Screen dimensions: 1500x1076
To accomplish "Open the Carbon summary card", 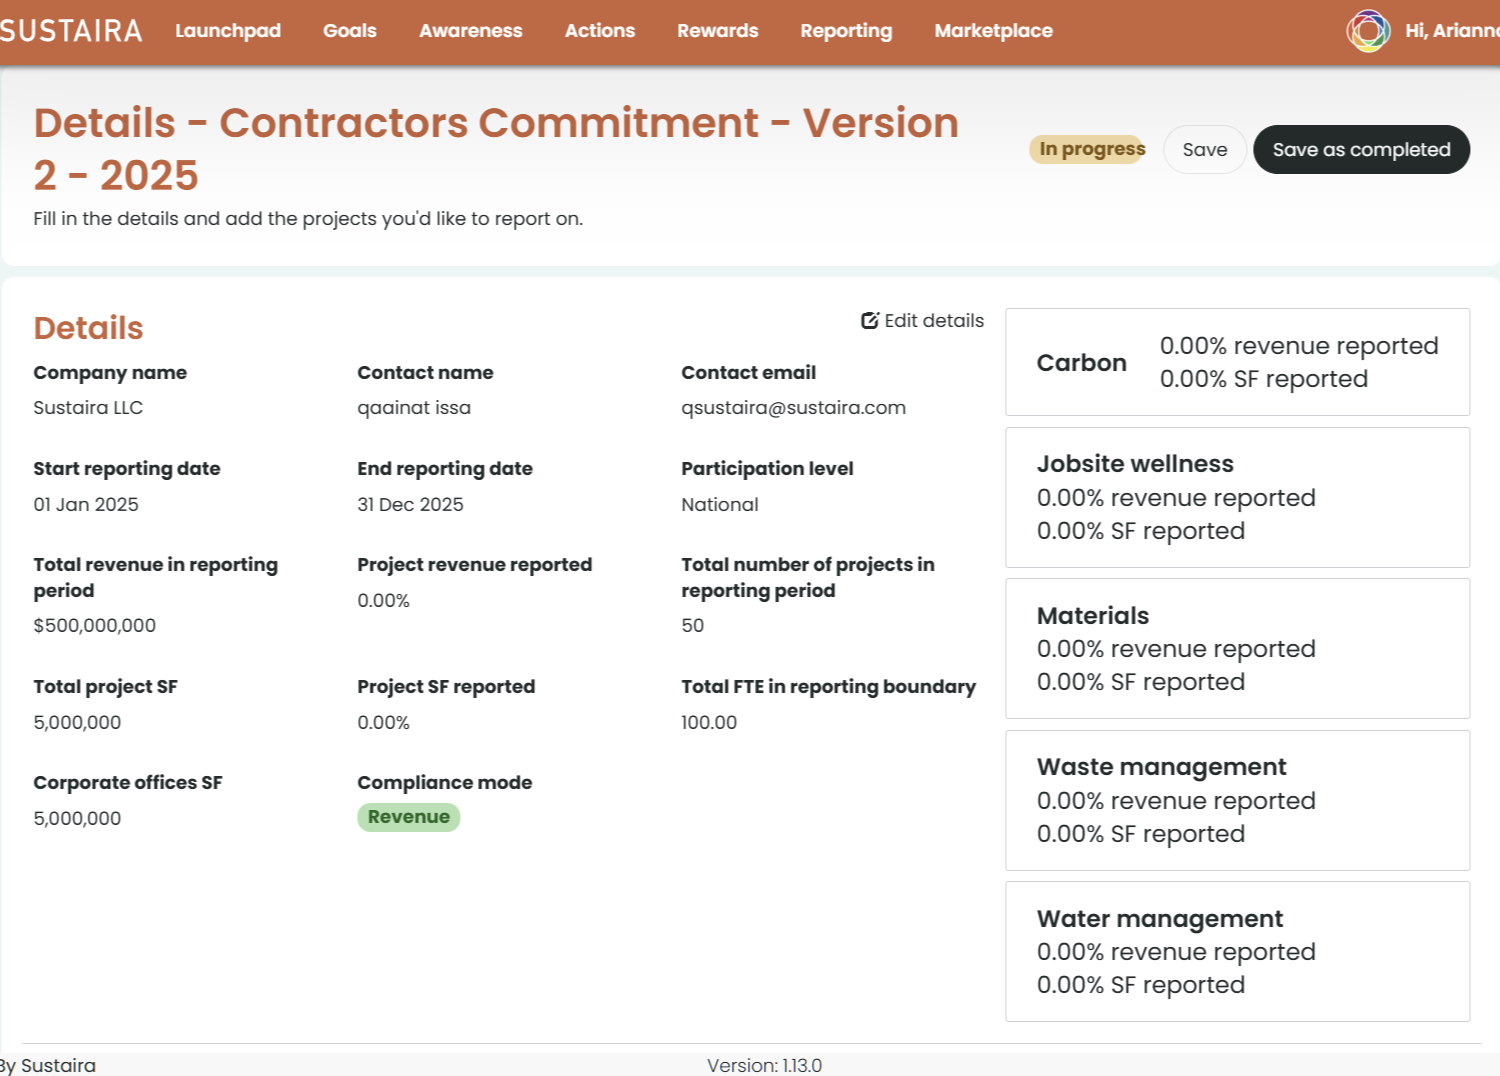I will point(1237,362).
